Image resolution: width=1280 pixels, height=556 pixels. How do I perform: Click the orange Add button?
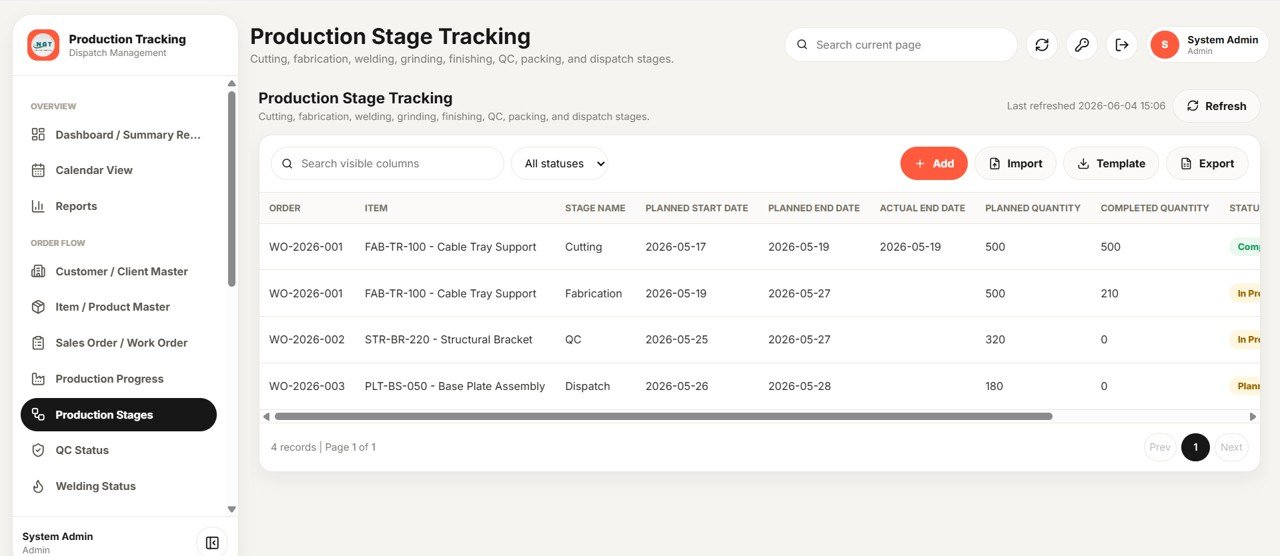coord(934,164)
